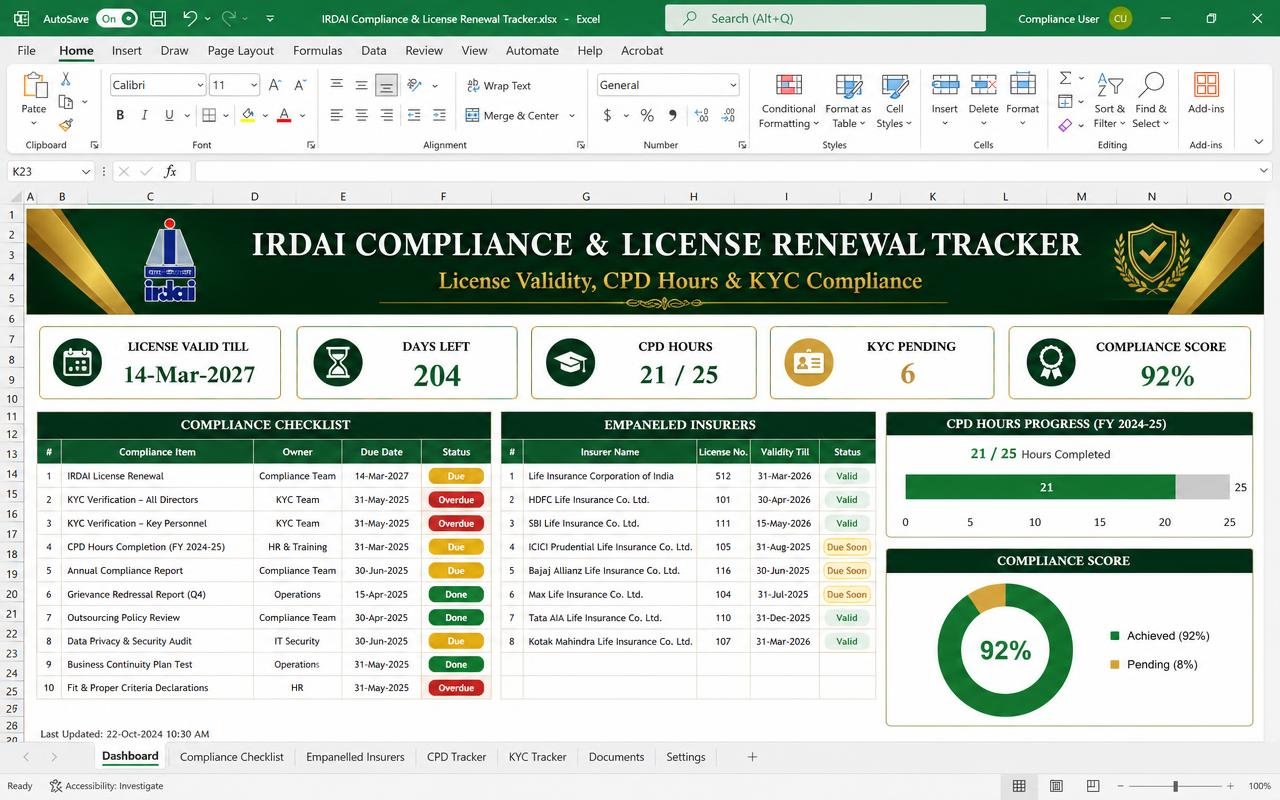Open the File menu
The height and width of the screenshot is (800, 1280).
[26, 50]
